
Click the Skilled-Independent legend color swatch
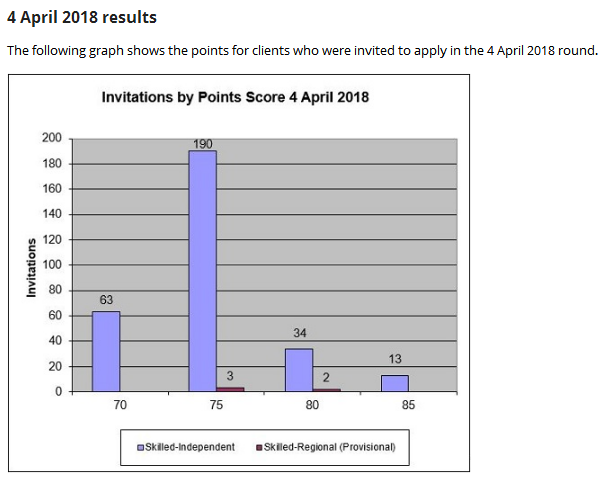tap(140, 447)
